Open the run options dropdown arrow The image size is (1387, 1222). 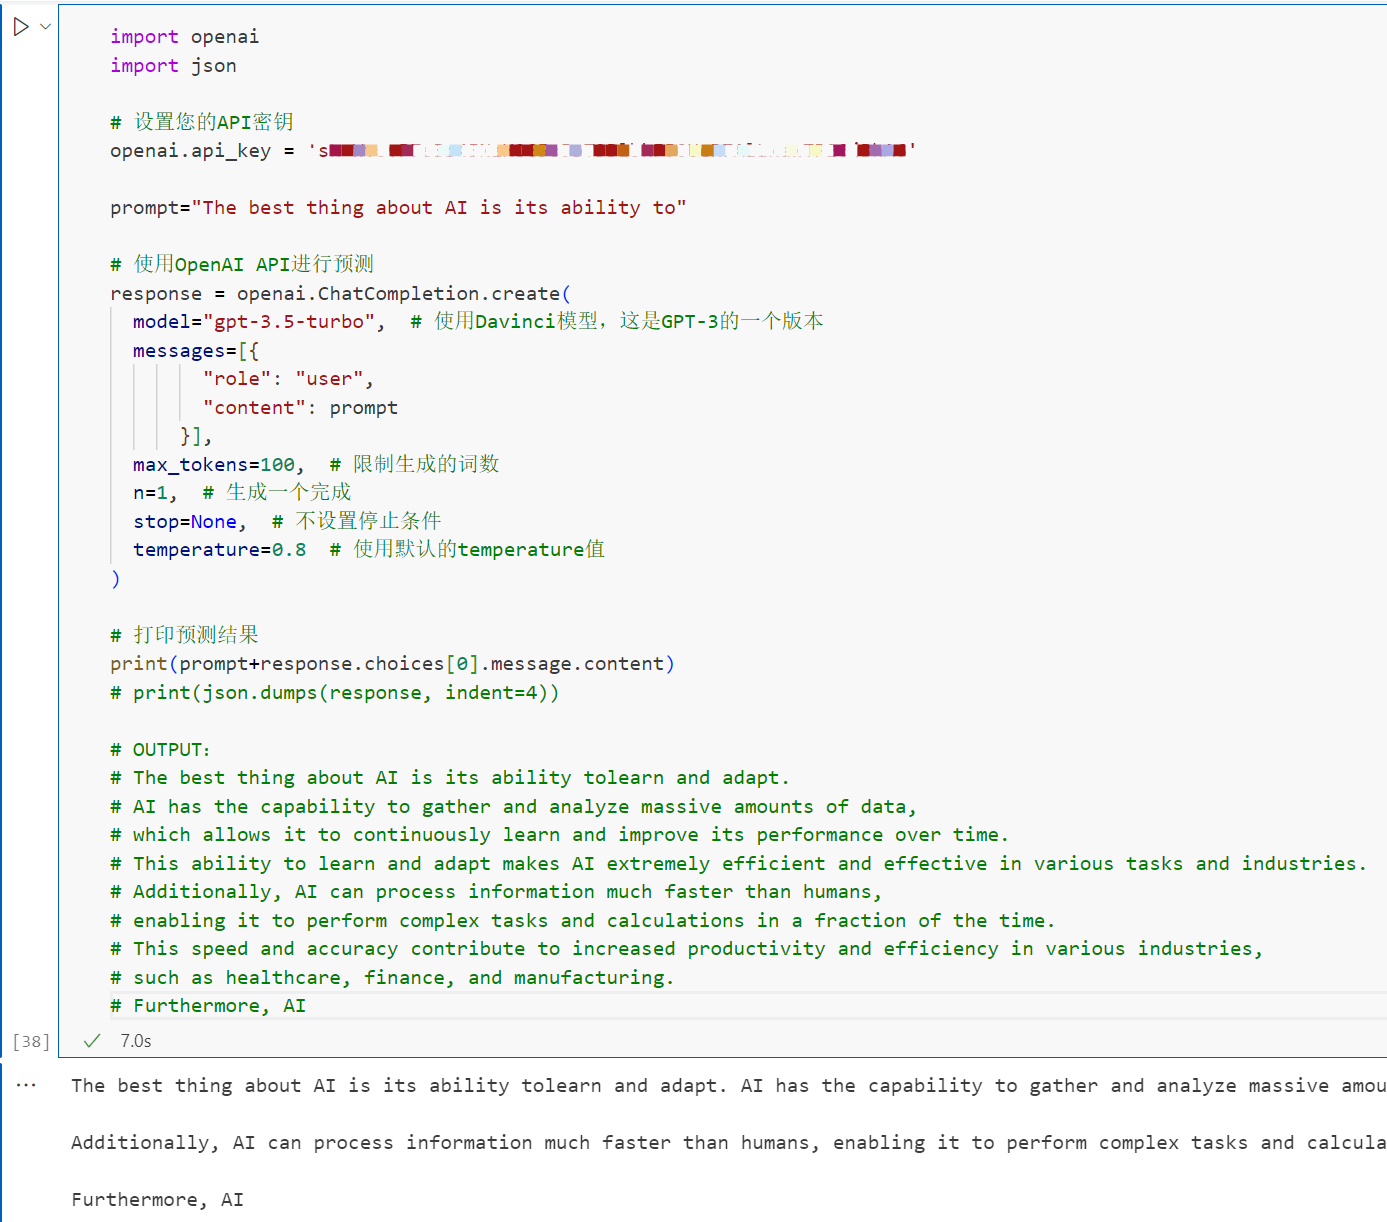[45, 27]
